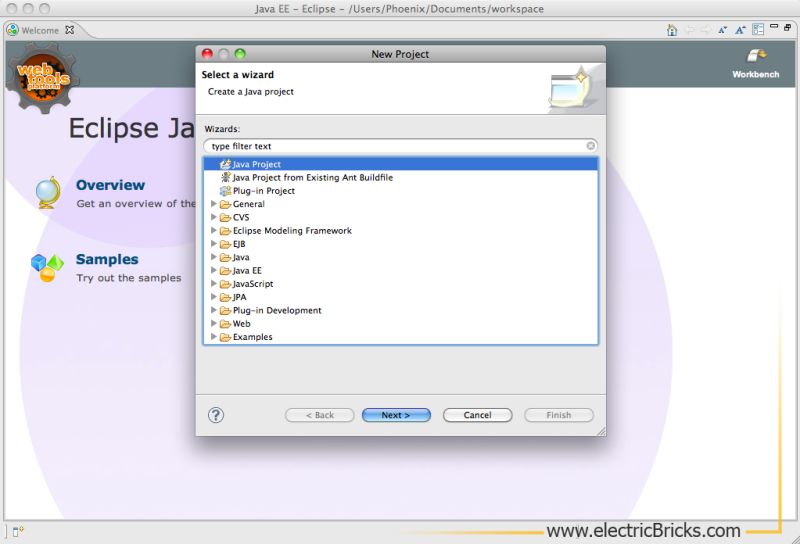Click the Reduce font size icon

pyautogui.click(x=722, y=30)
